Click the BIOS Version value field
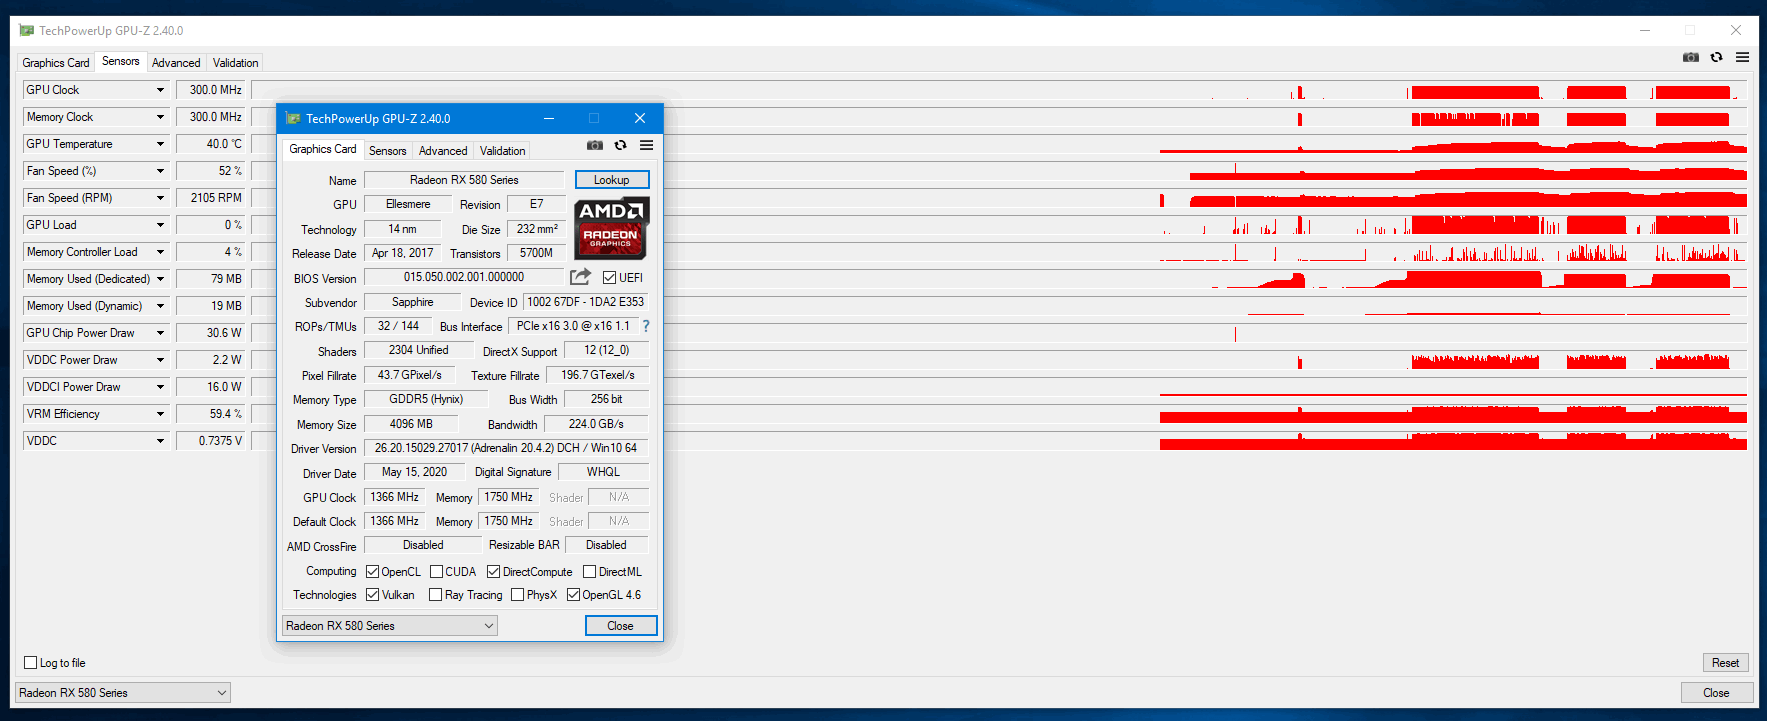The width and height of the screenshot is (1767, 721). [464, 277]
